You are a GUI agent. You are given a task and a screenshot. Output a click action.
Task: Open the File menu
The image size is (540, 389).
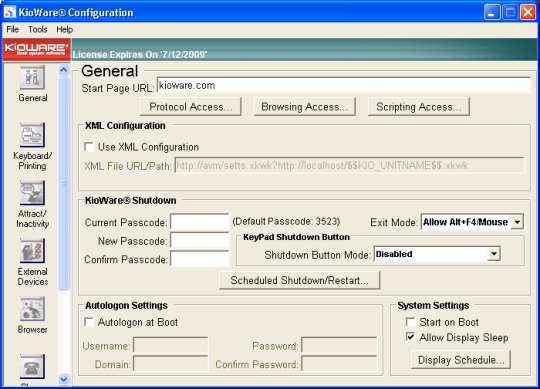[x=13, y=30]
